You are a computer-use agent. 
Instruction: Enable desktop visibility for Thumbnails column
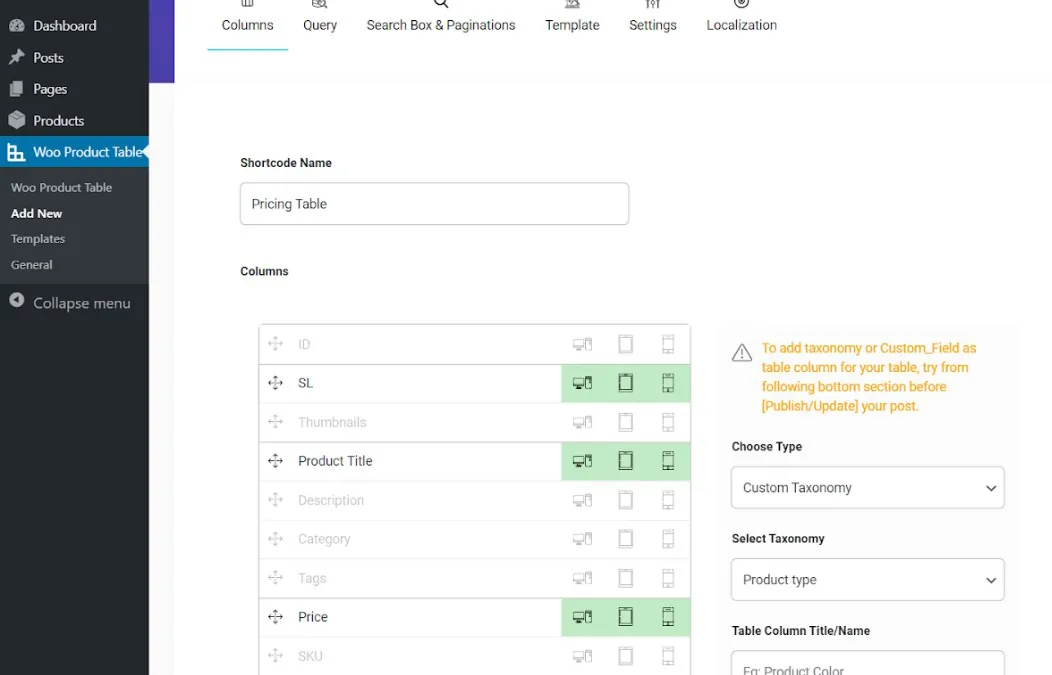(x=583, y=421)
